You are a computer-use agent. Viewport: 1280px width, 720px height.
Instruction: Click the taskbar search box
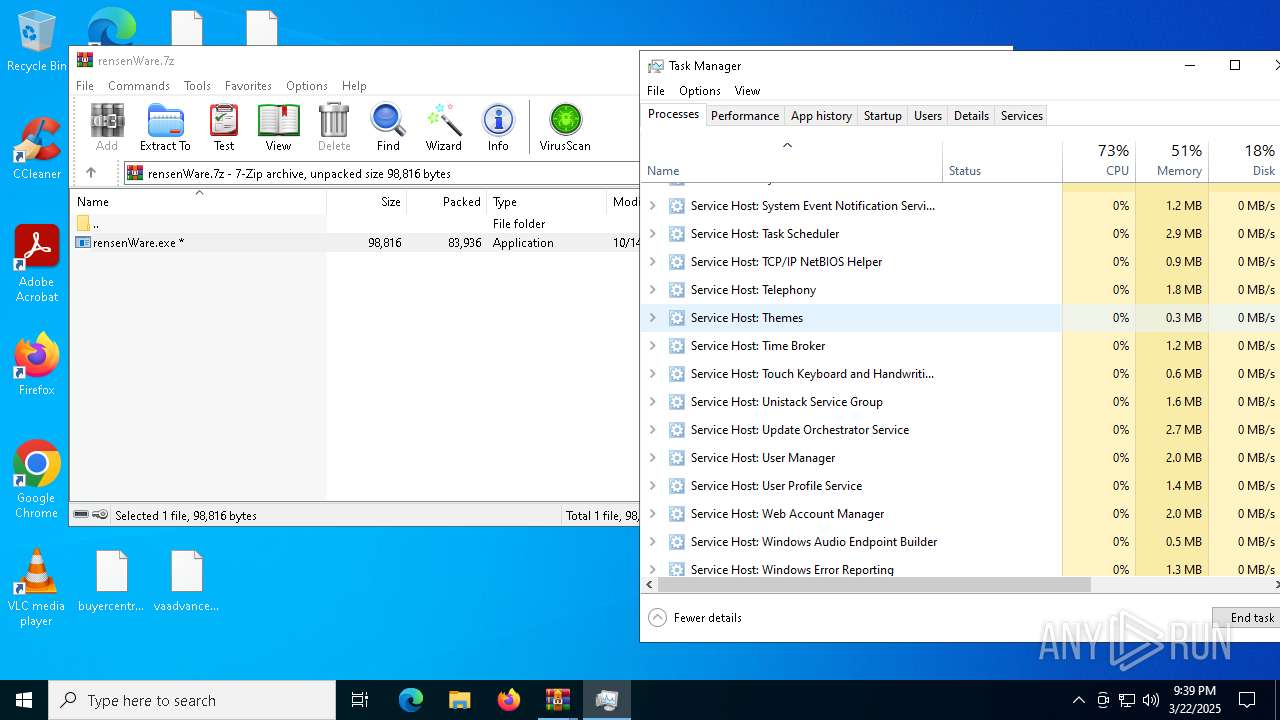(192, 700)
